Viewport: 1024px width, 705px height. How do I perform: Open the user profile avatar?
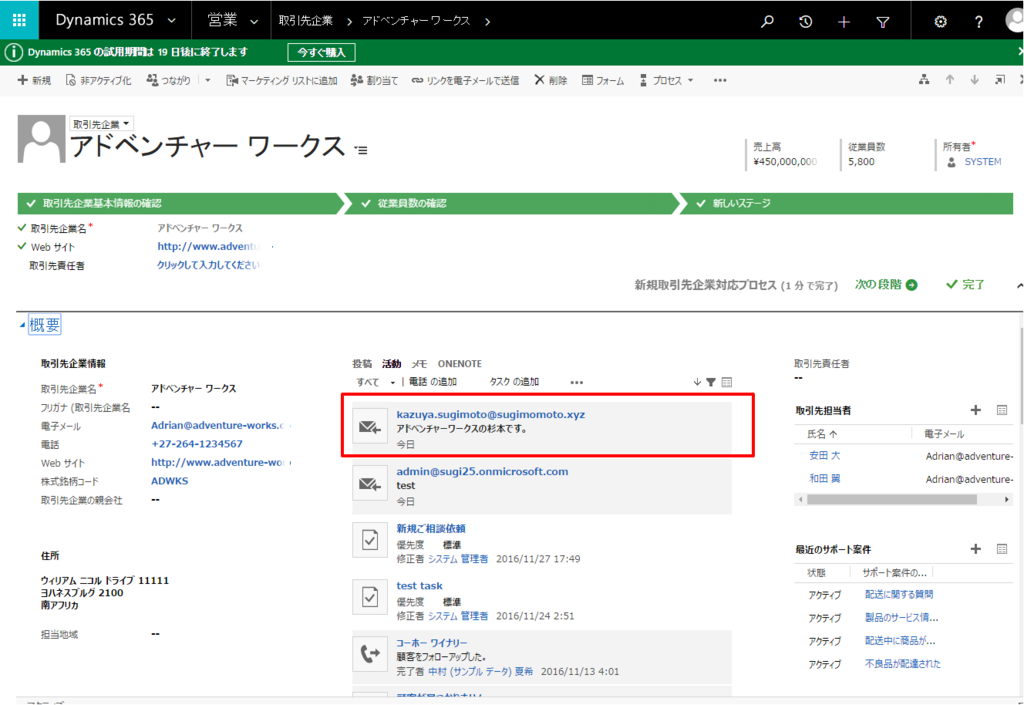pyautogui.click(x=1014, y=20)
